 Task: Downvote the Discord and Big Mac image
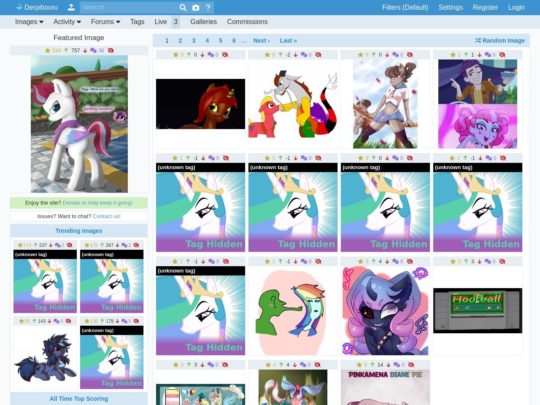pos(295,55)
